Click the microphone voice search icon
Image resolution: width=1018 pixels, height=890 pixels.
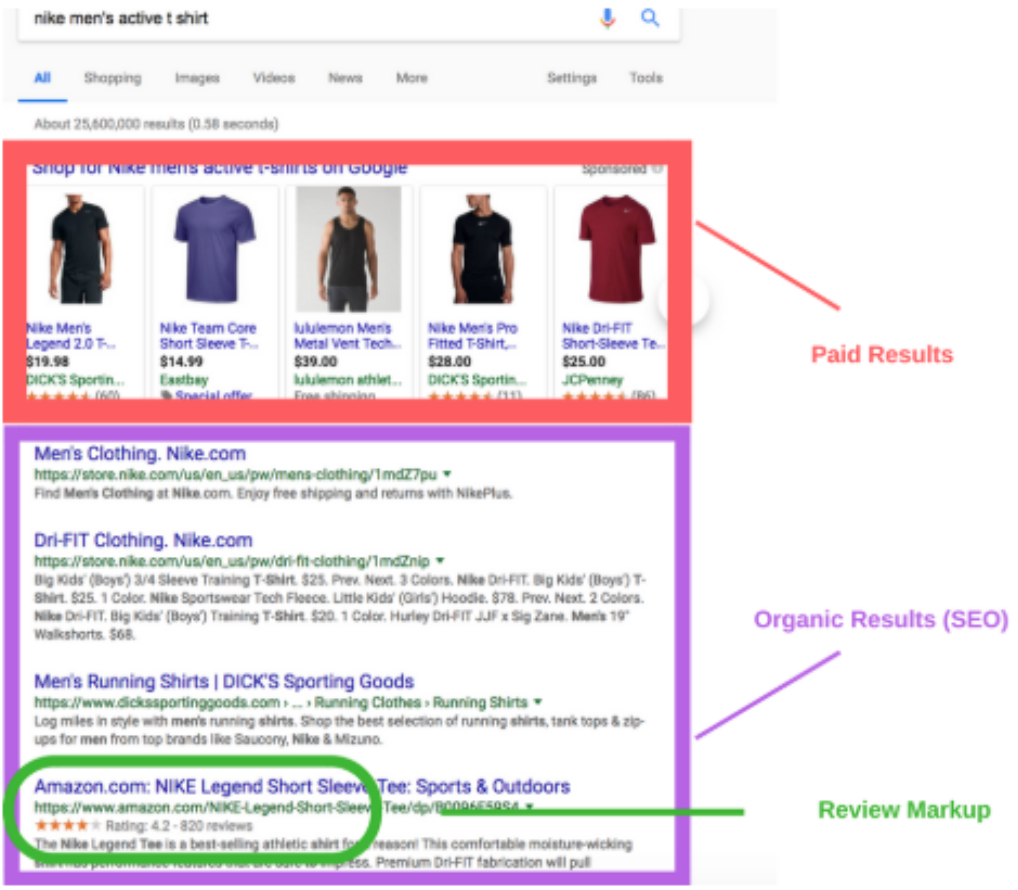click(x=608, y=18)
